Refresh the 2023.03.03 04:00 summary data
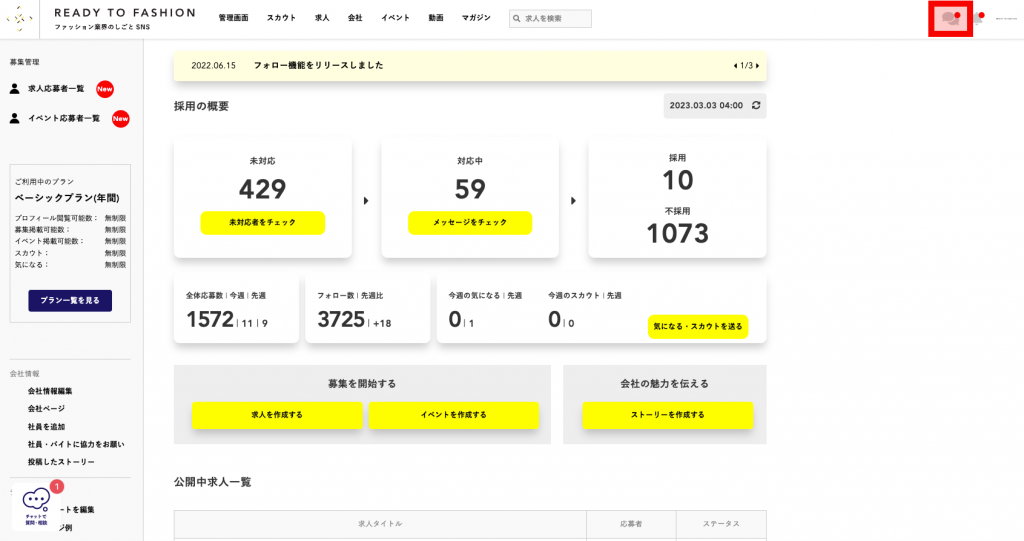1024x541 pixels. click(756, 105)
